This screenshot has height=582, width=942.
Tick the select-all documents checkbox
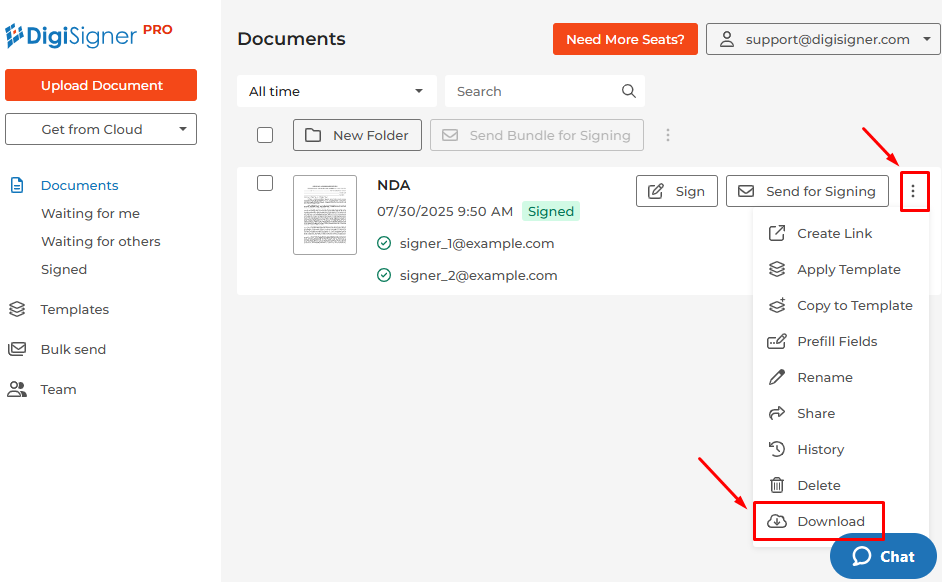click(x=265, y=135)
